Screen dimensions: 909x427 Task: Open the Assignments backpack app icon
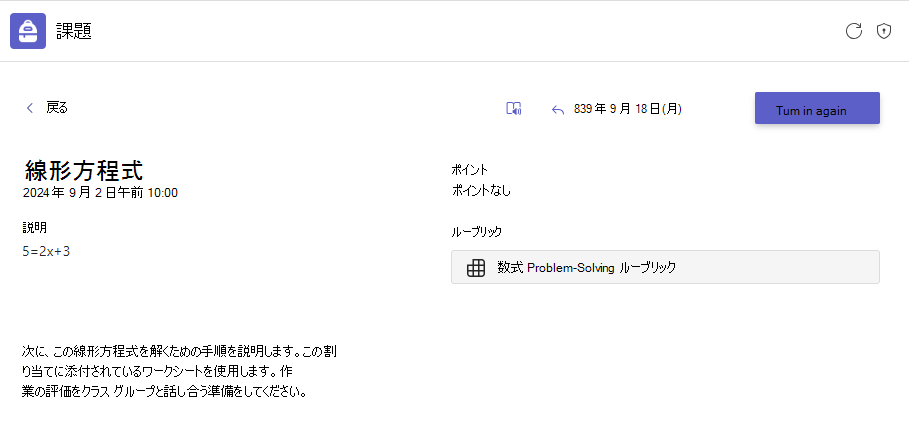(x=28, y=31)
